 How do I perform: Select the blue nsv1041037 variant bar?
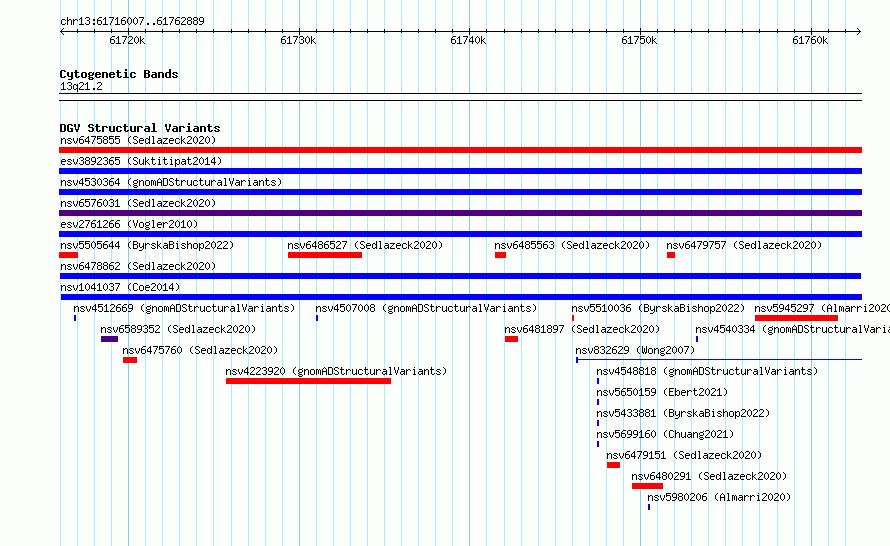pos(461,297)
